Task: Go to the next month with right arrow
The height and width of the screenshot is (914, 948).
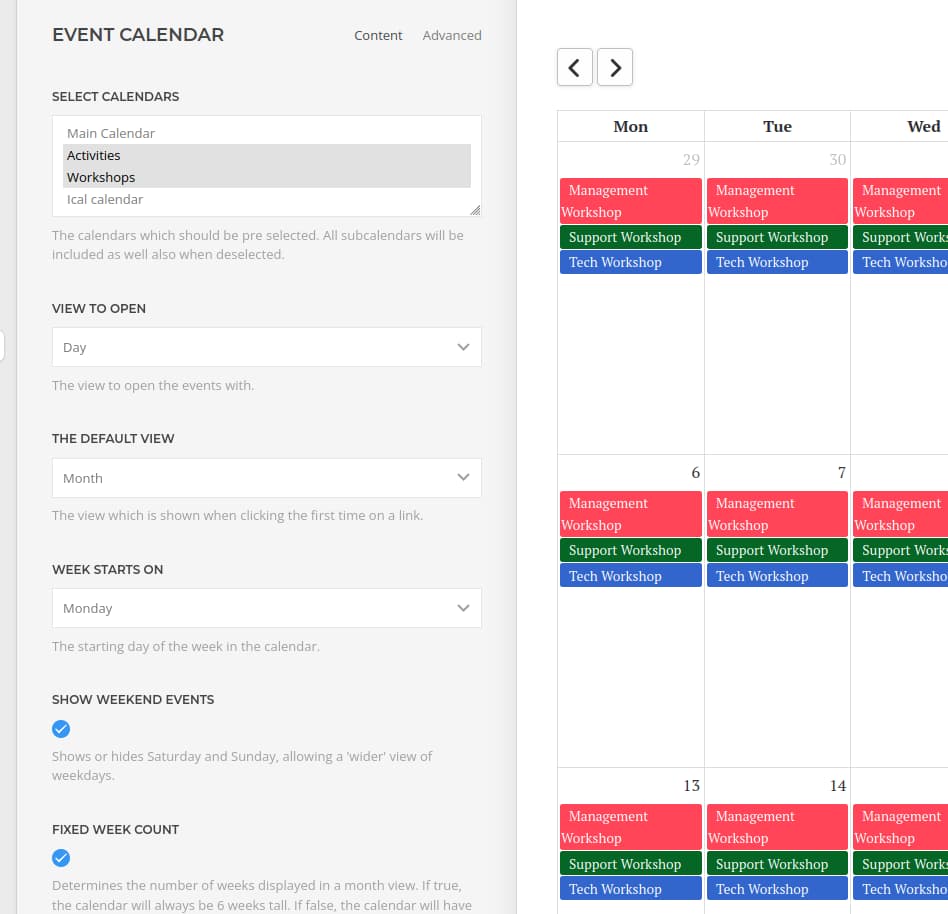Action: 615,67
